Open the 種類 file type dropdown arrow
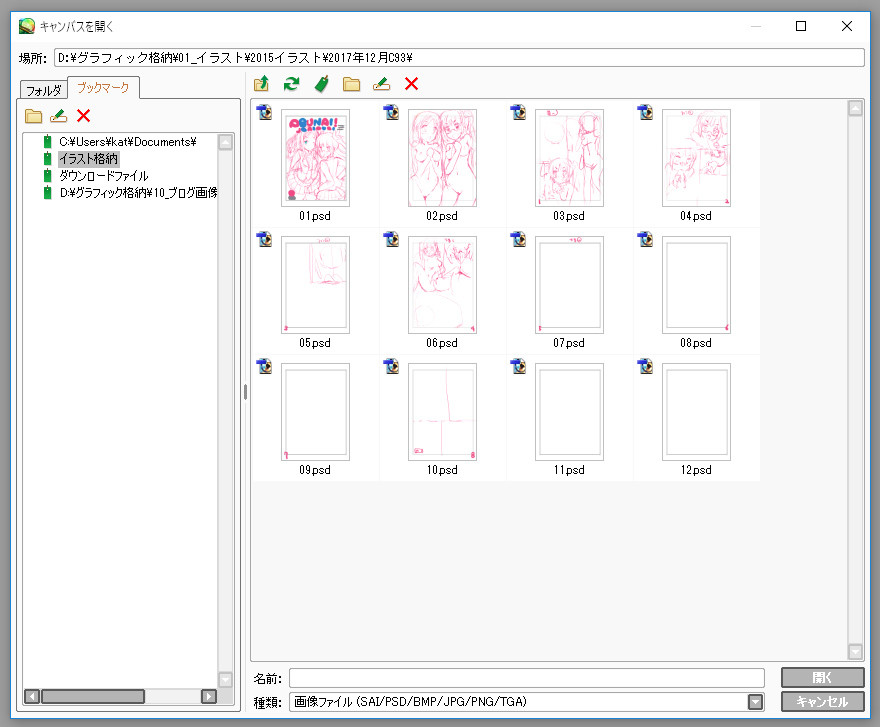The image size is (880, 727). tap(755, 702)
